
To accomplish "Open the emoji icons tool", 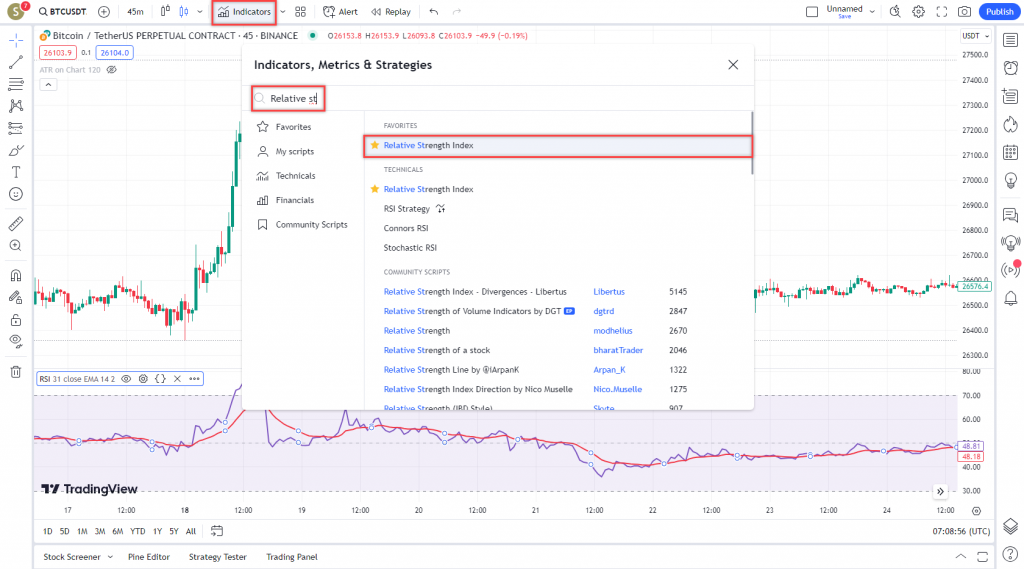I will [x=16, y=194].
